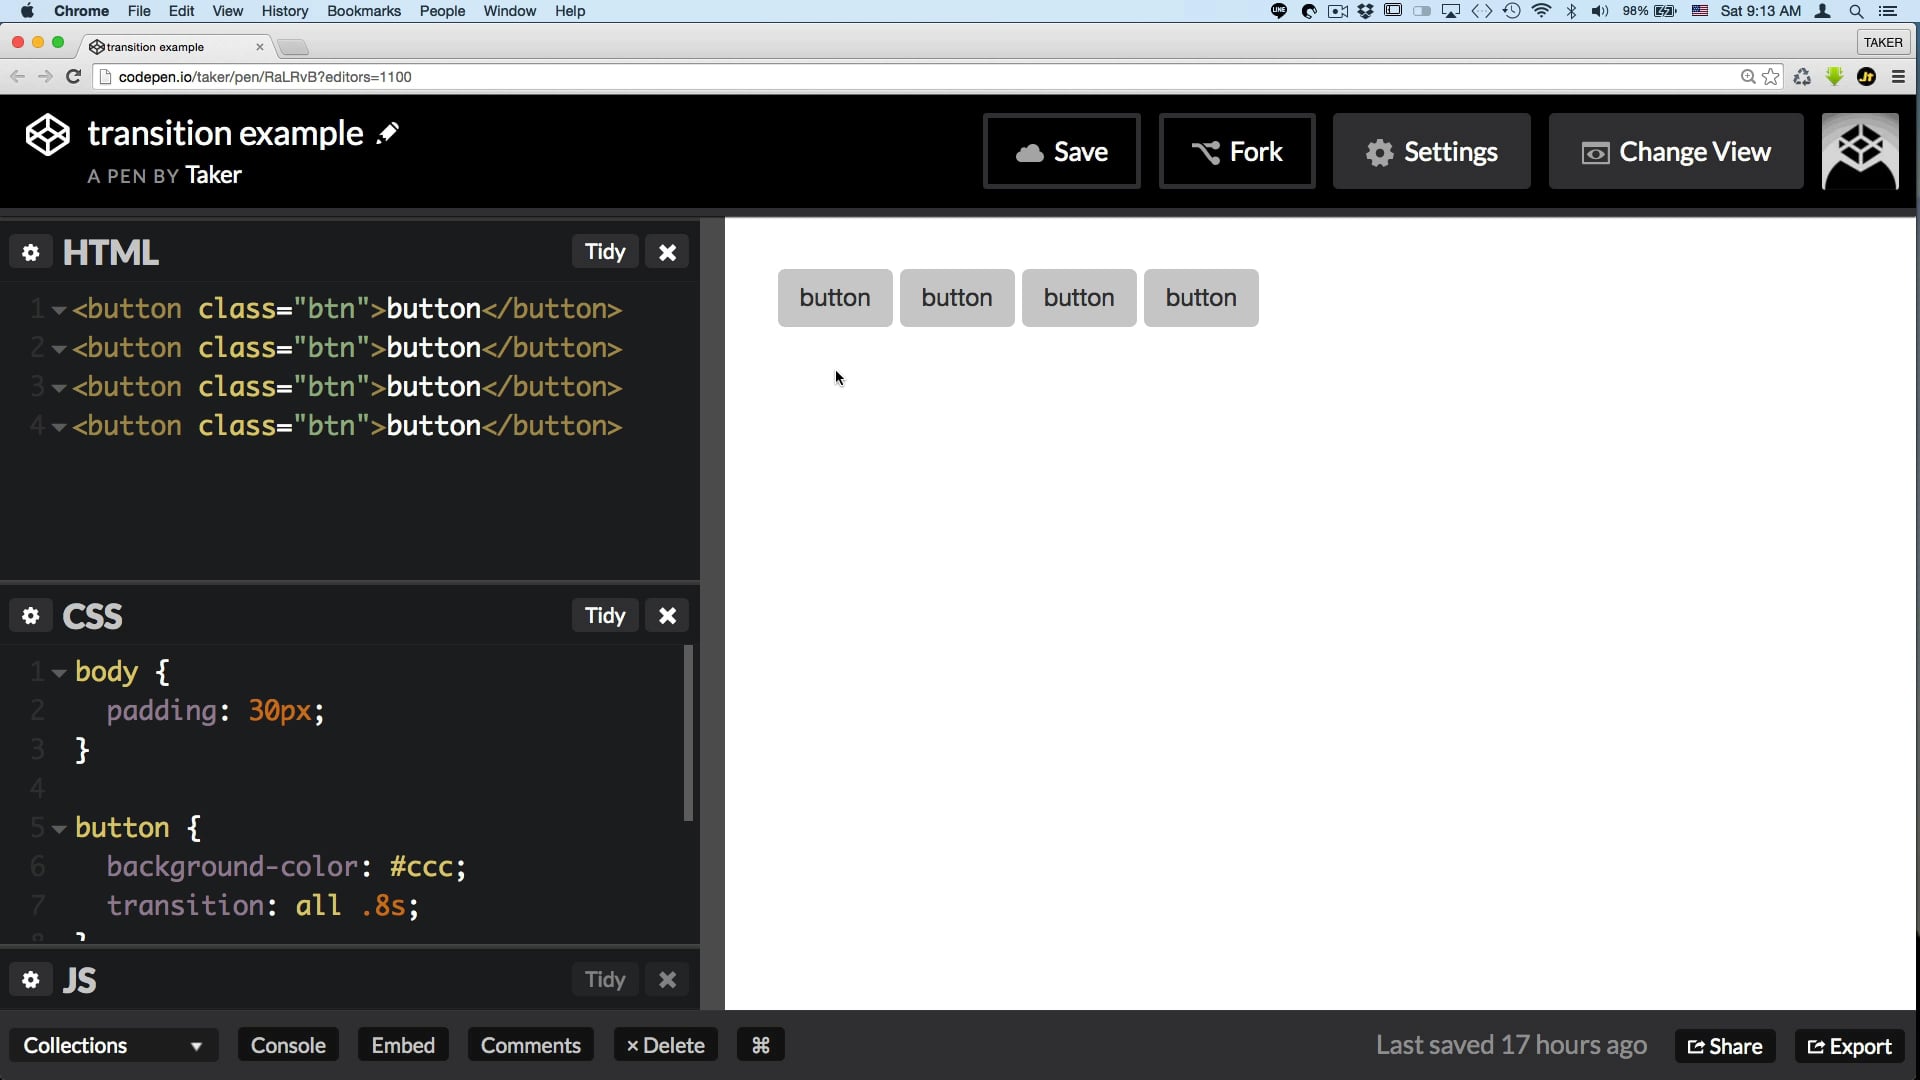Screen dimensions: 1920x1080
Task: Tidy the CSS code
Action: coord(604,616)
